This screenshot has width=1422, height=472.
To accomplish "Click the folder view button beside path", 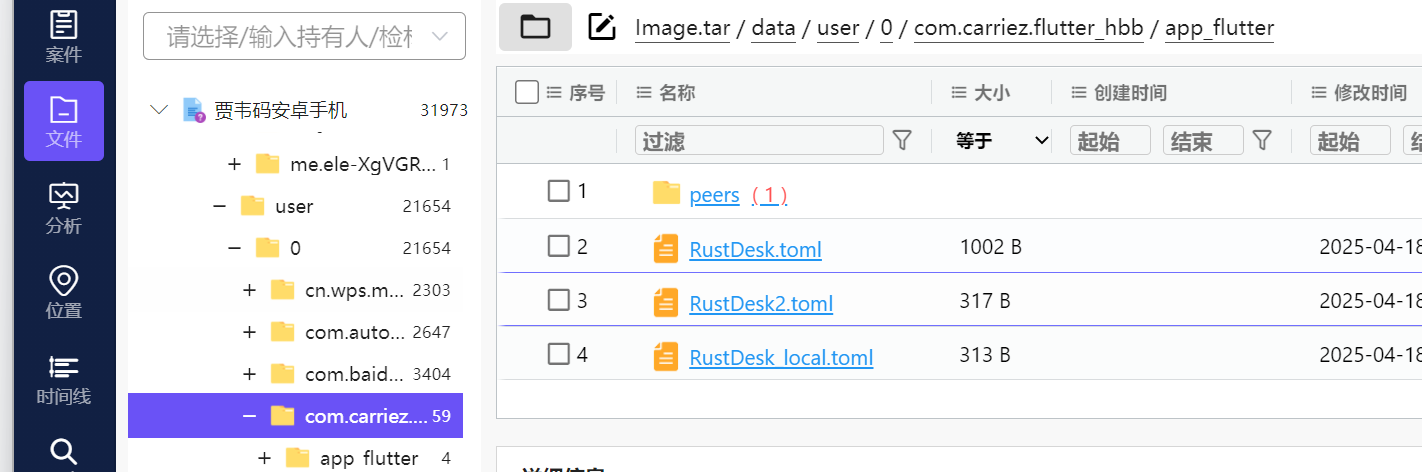I will coord(535,27).
